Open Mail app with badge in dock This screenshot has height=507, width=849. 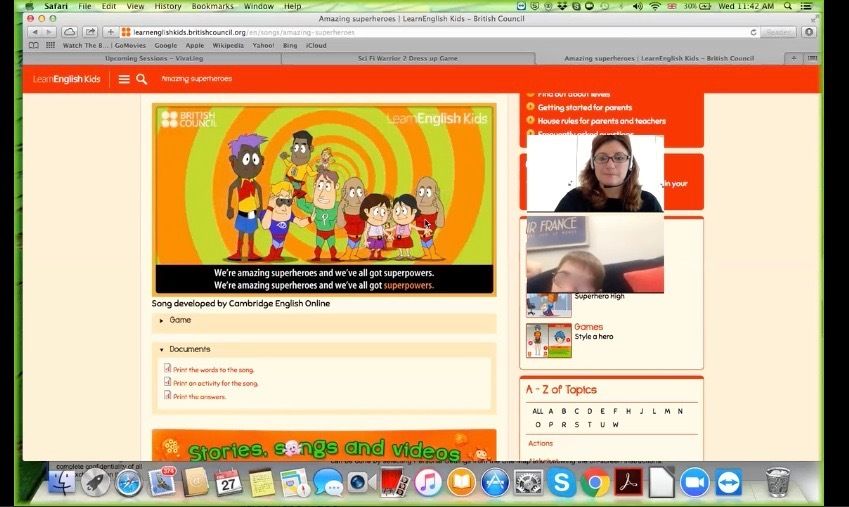(162, 481)
